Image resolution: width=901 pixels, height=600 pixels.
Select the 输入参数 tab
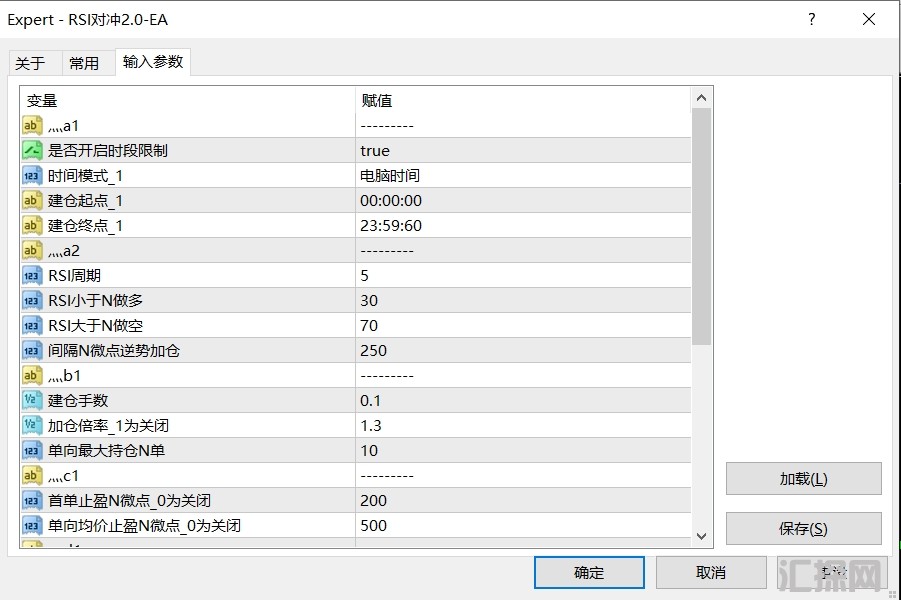[x=153, y=61]
